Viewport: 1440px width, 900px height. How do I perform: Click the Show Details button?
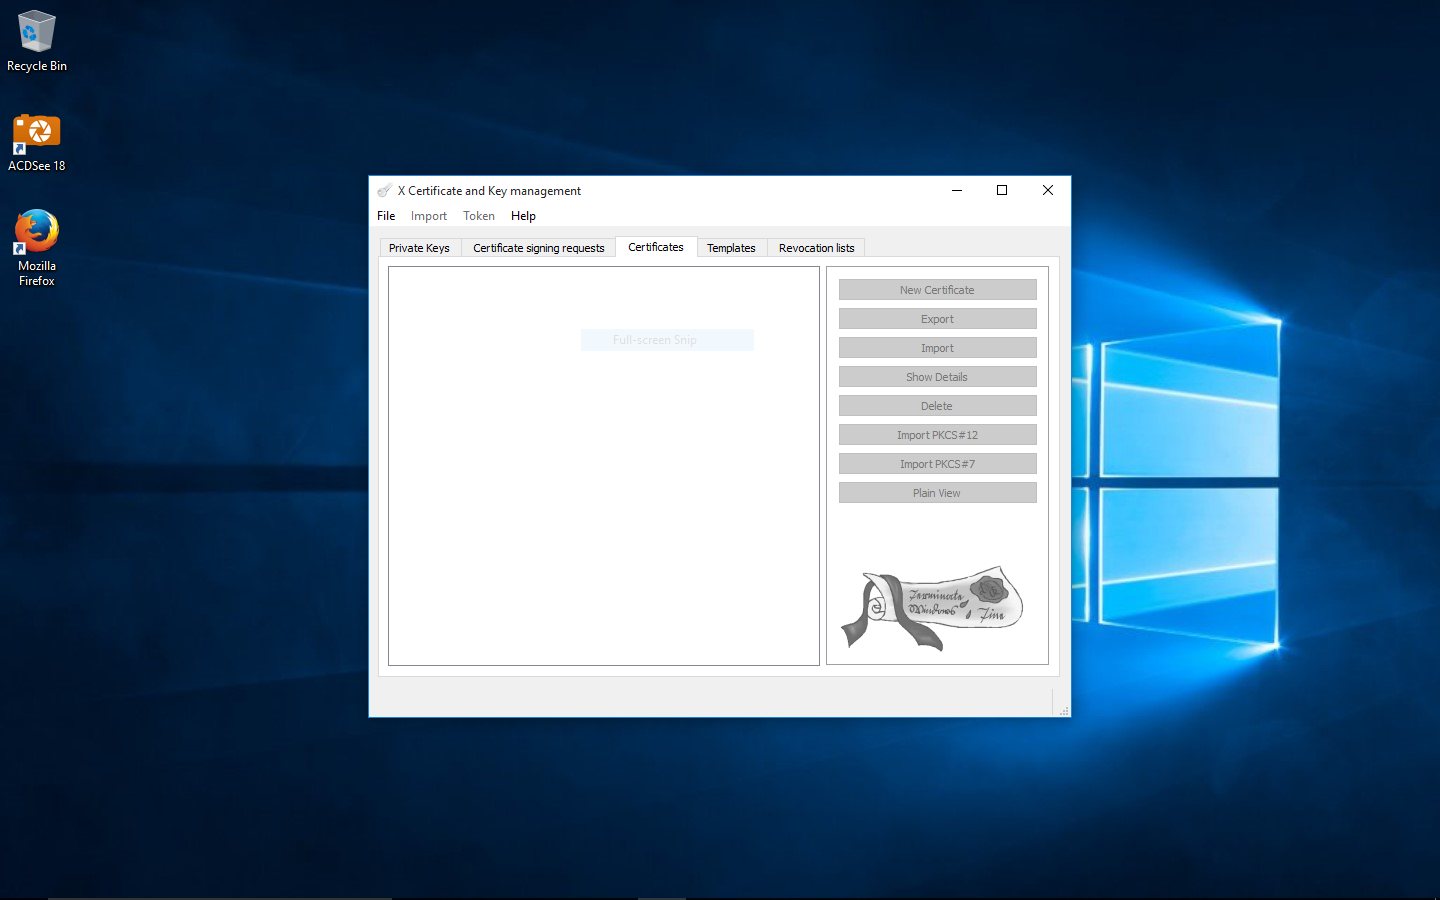937,377
